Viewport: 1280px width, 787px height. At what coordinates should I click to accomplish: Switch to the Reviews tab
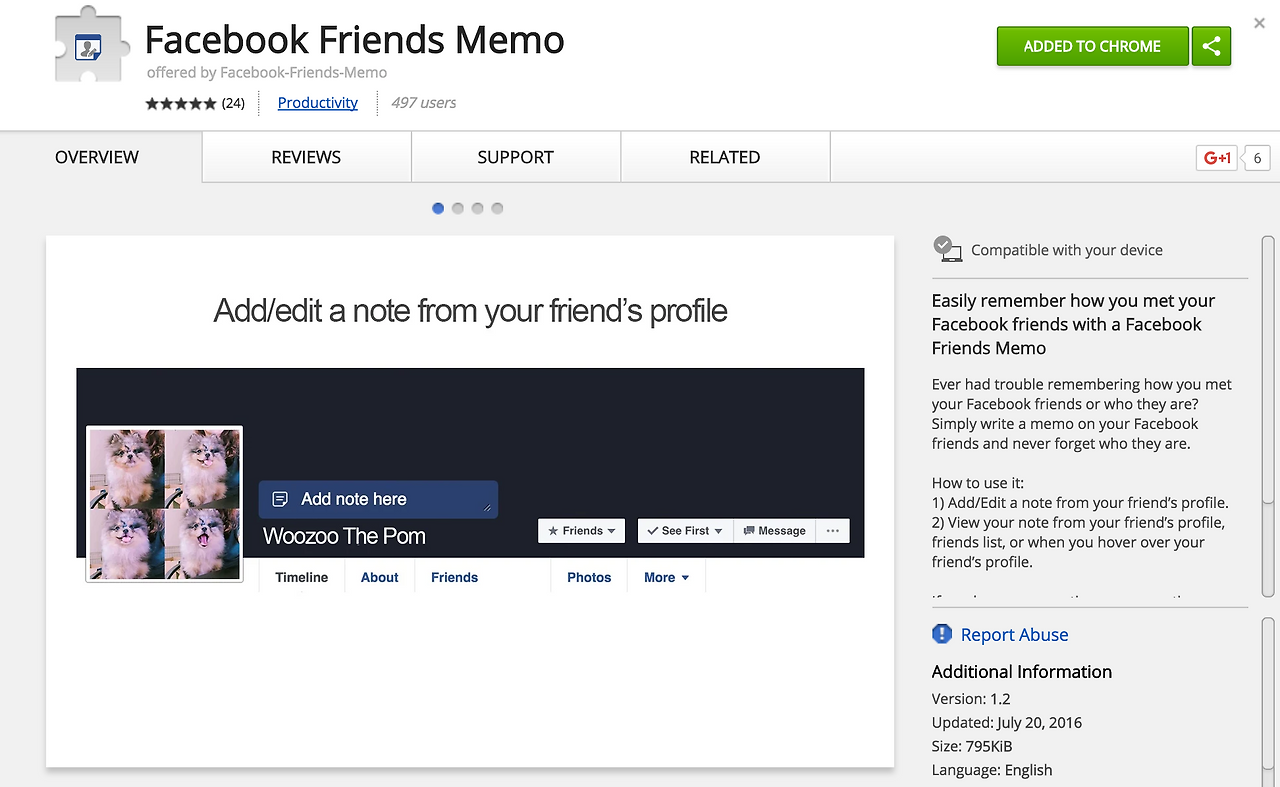tap(306, 157)
